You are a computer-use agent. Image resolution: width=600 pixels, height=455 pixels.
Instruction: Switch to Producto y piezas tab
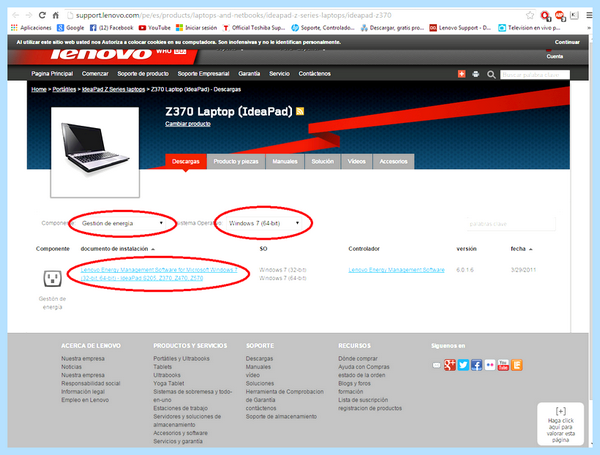point(236,161)
